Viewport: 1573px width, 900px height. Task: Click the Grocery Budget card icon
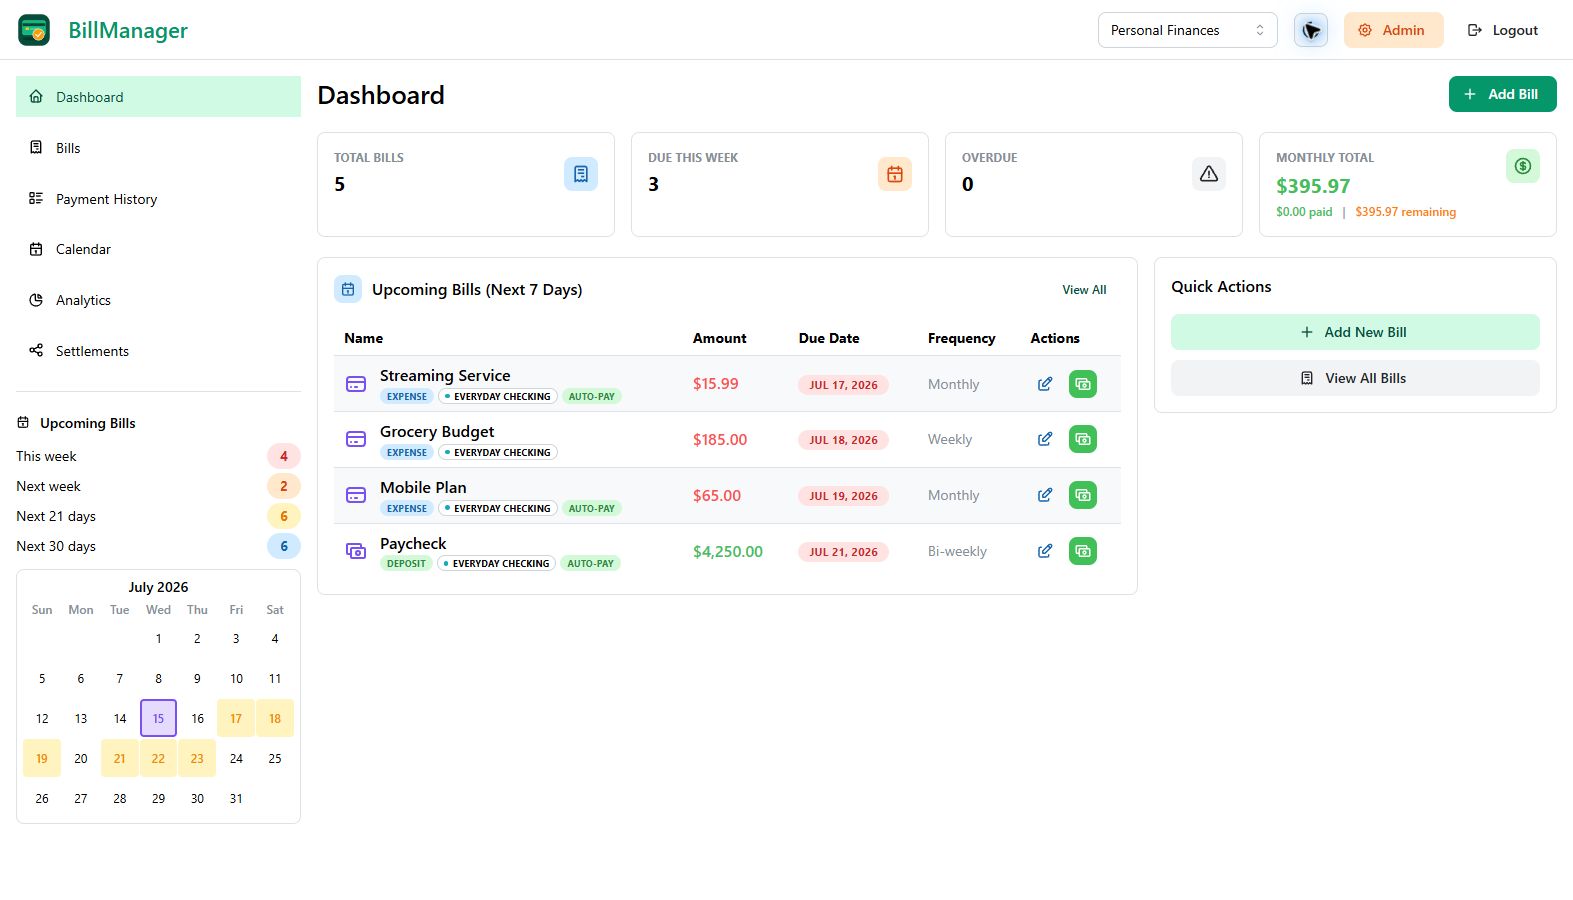(356, 439)
